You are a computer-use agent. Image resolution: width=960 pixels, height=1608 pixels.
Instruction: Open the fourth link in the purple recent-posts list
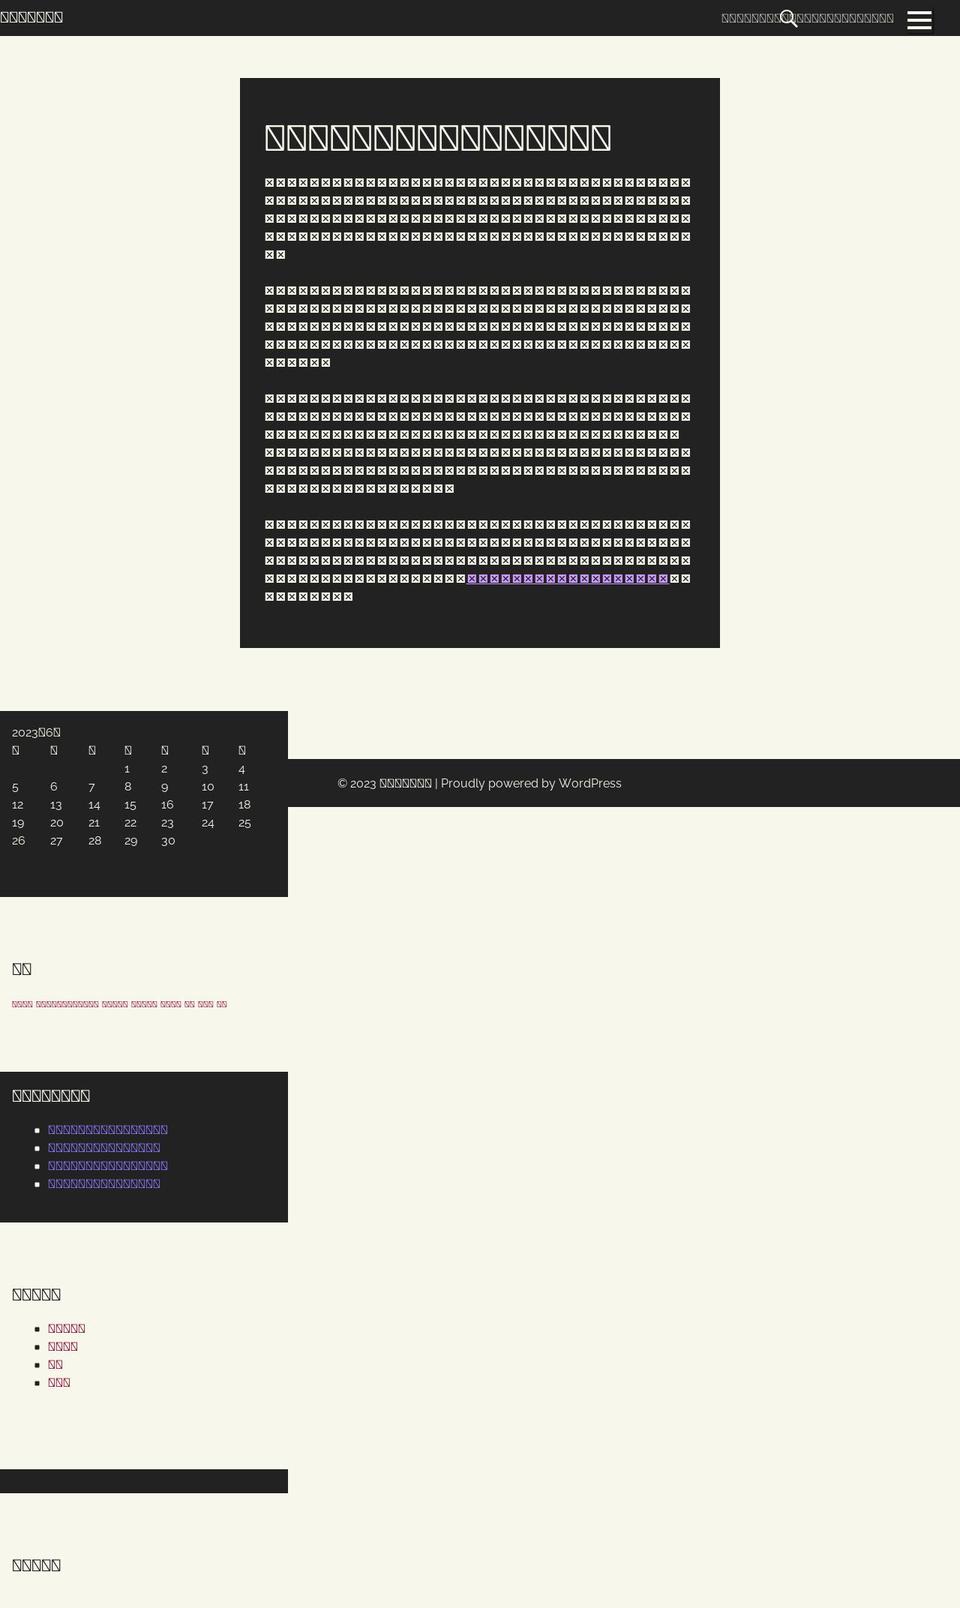point(104,1184)
